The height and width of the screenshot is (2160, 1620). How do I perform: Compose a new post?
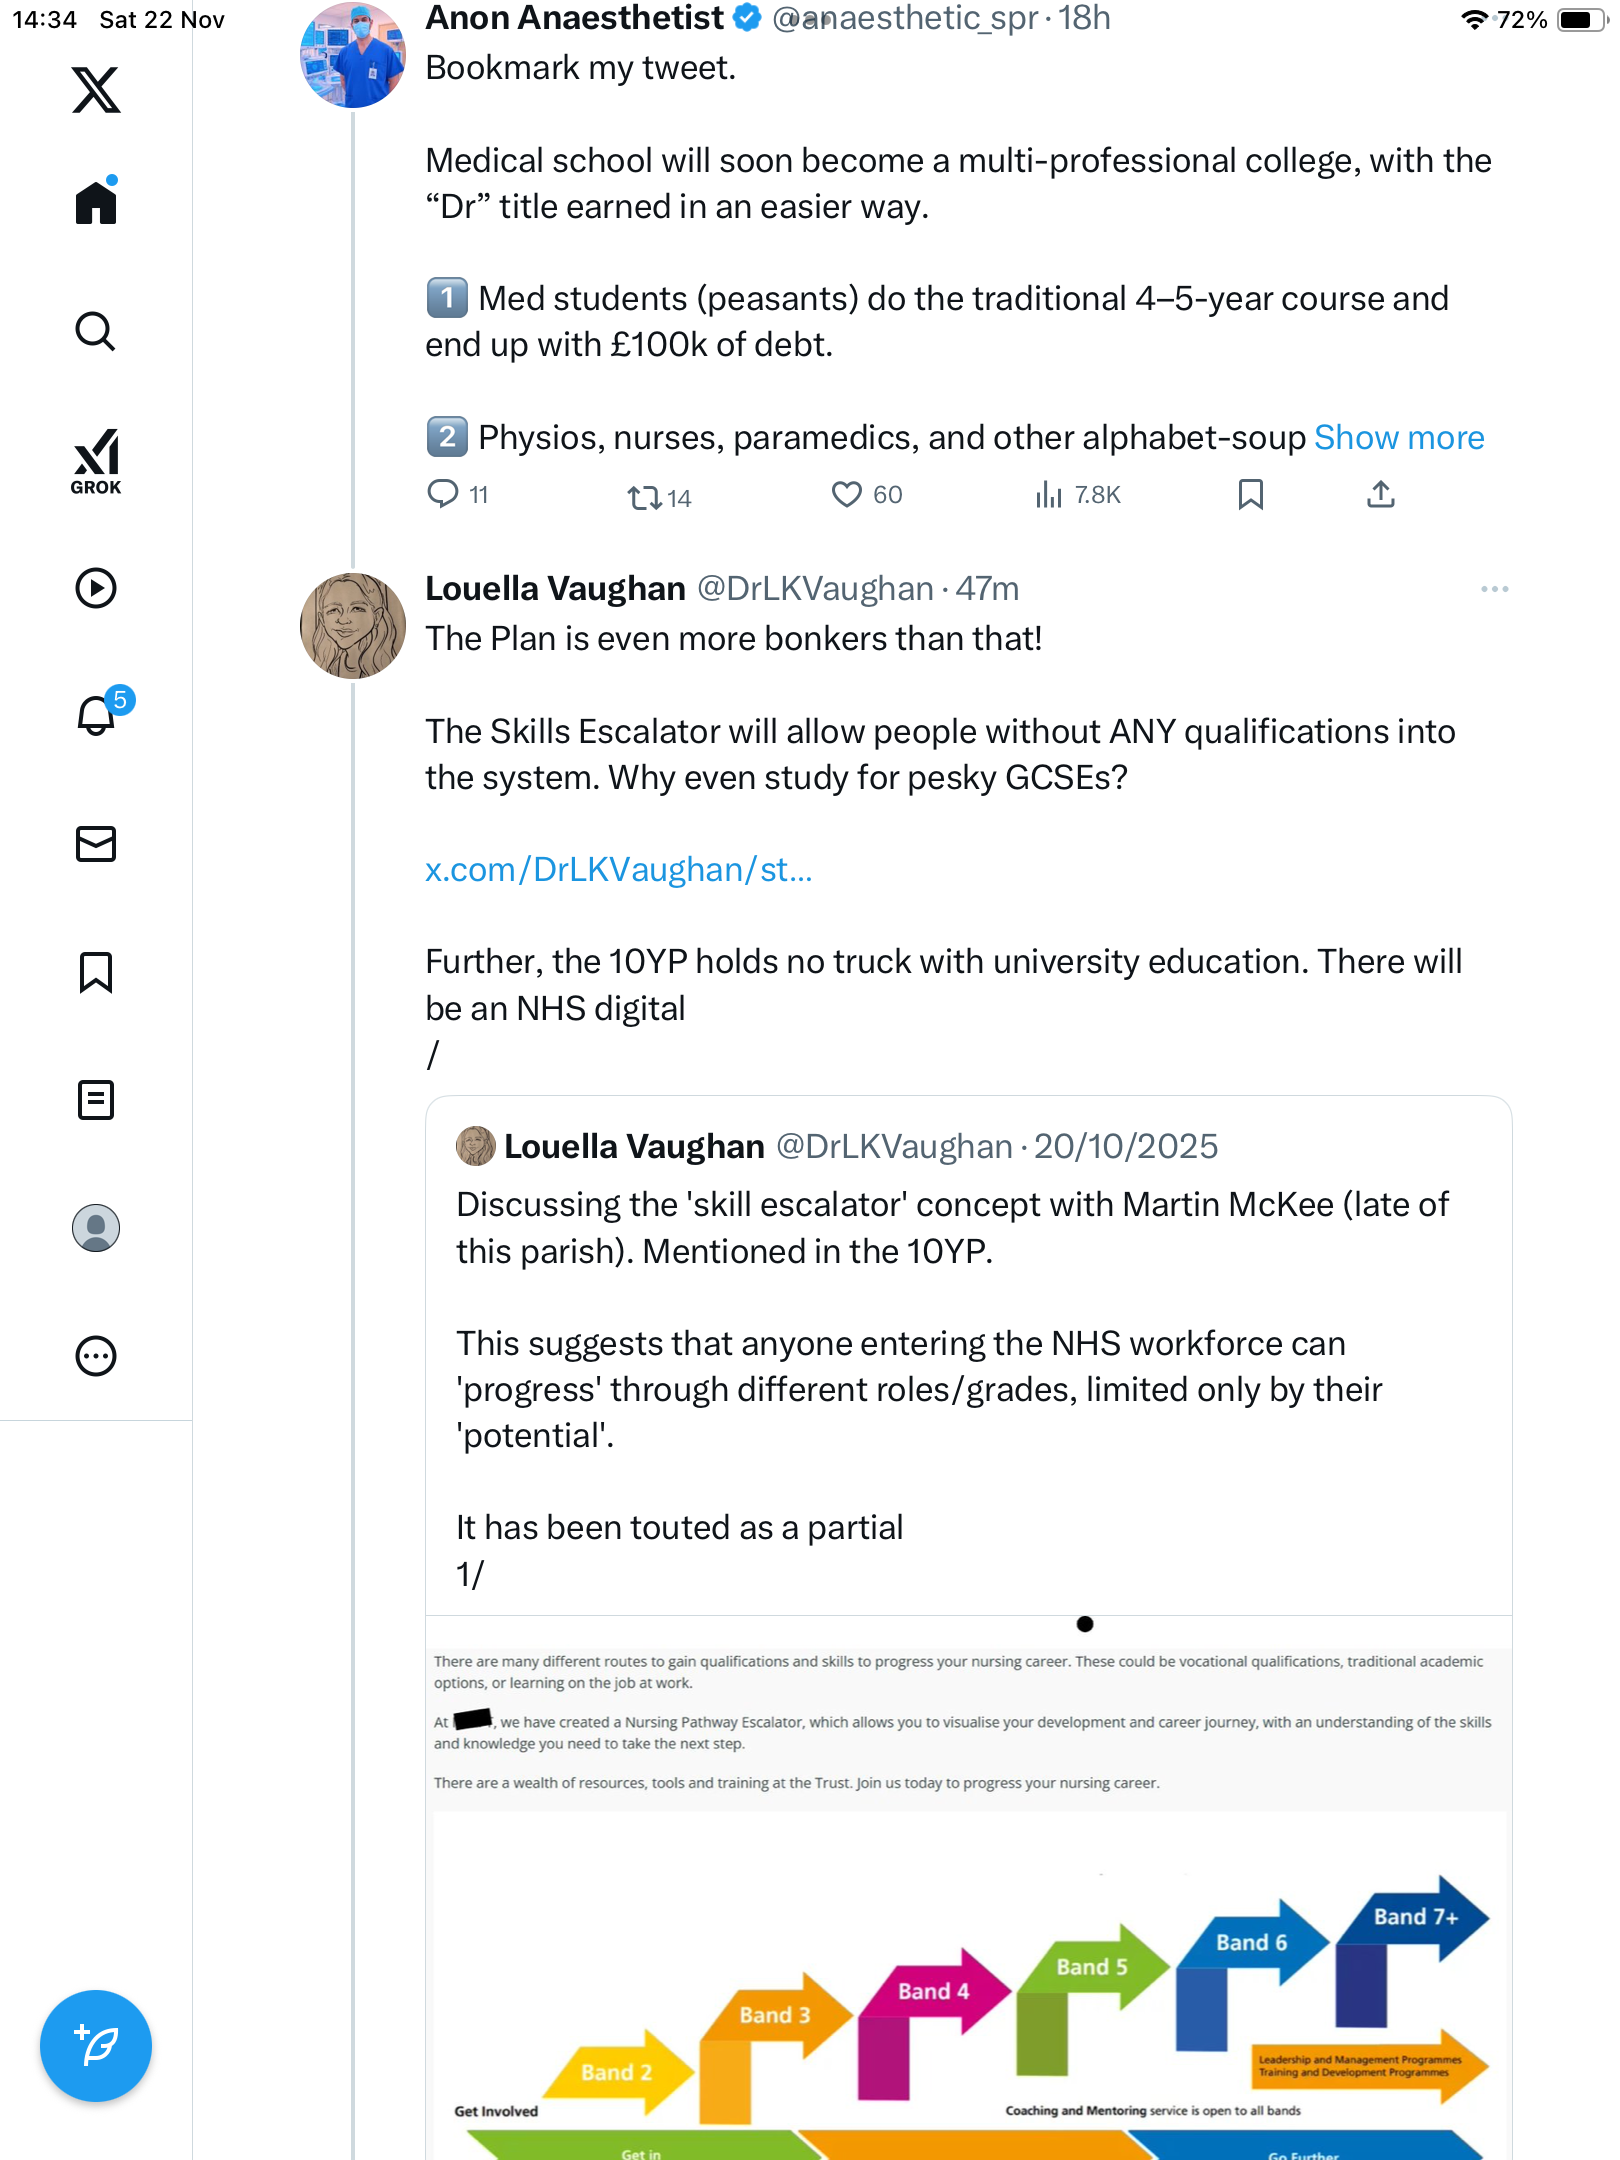click(96, 2046)
